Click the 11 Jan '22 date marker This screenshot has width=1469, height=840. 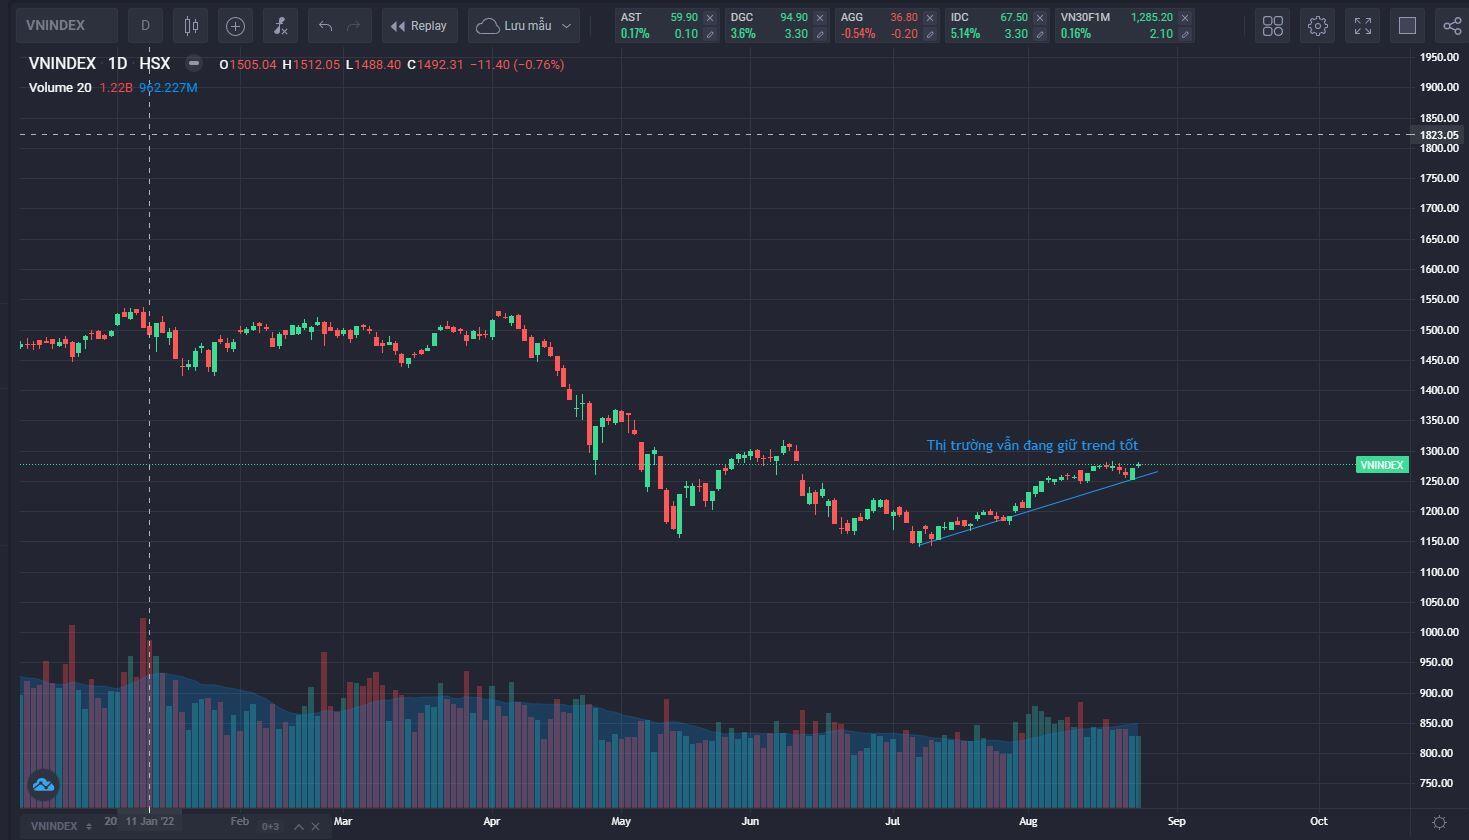150,821
